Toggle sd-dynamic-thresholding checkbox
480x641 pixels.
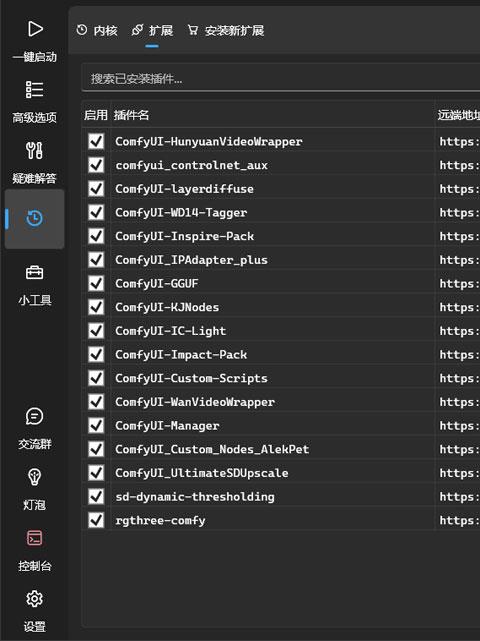(x=96, y=497)
